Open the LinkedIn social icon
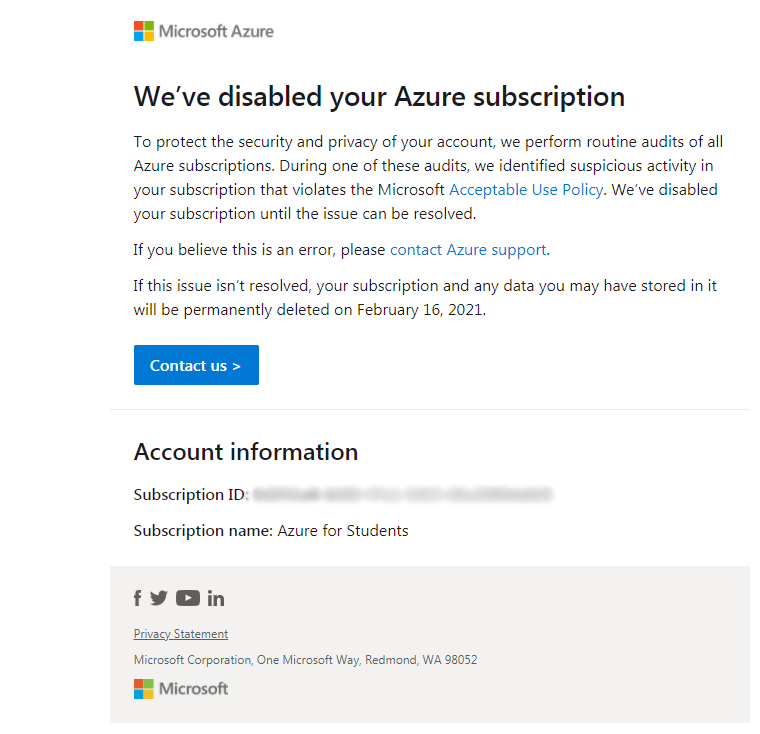This screenshot has height=734, width=760. click(216, 599)
